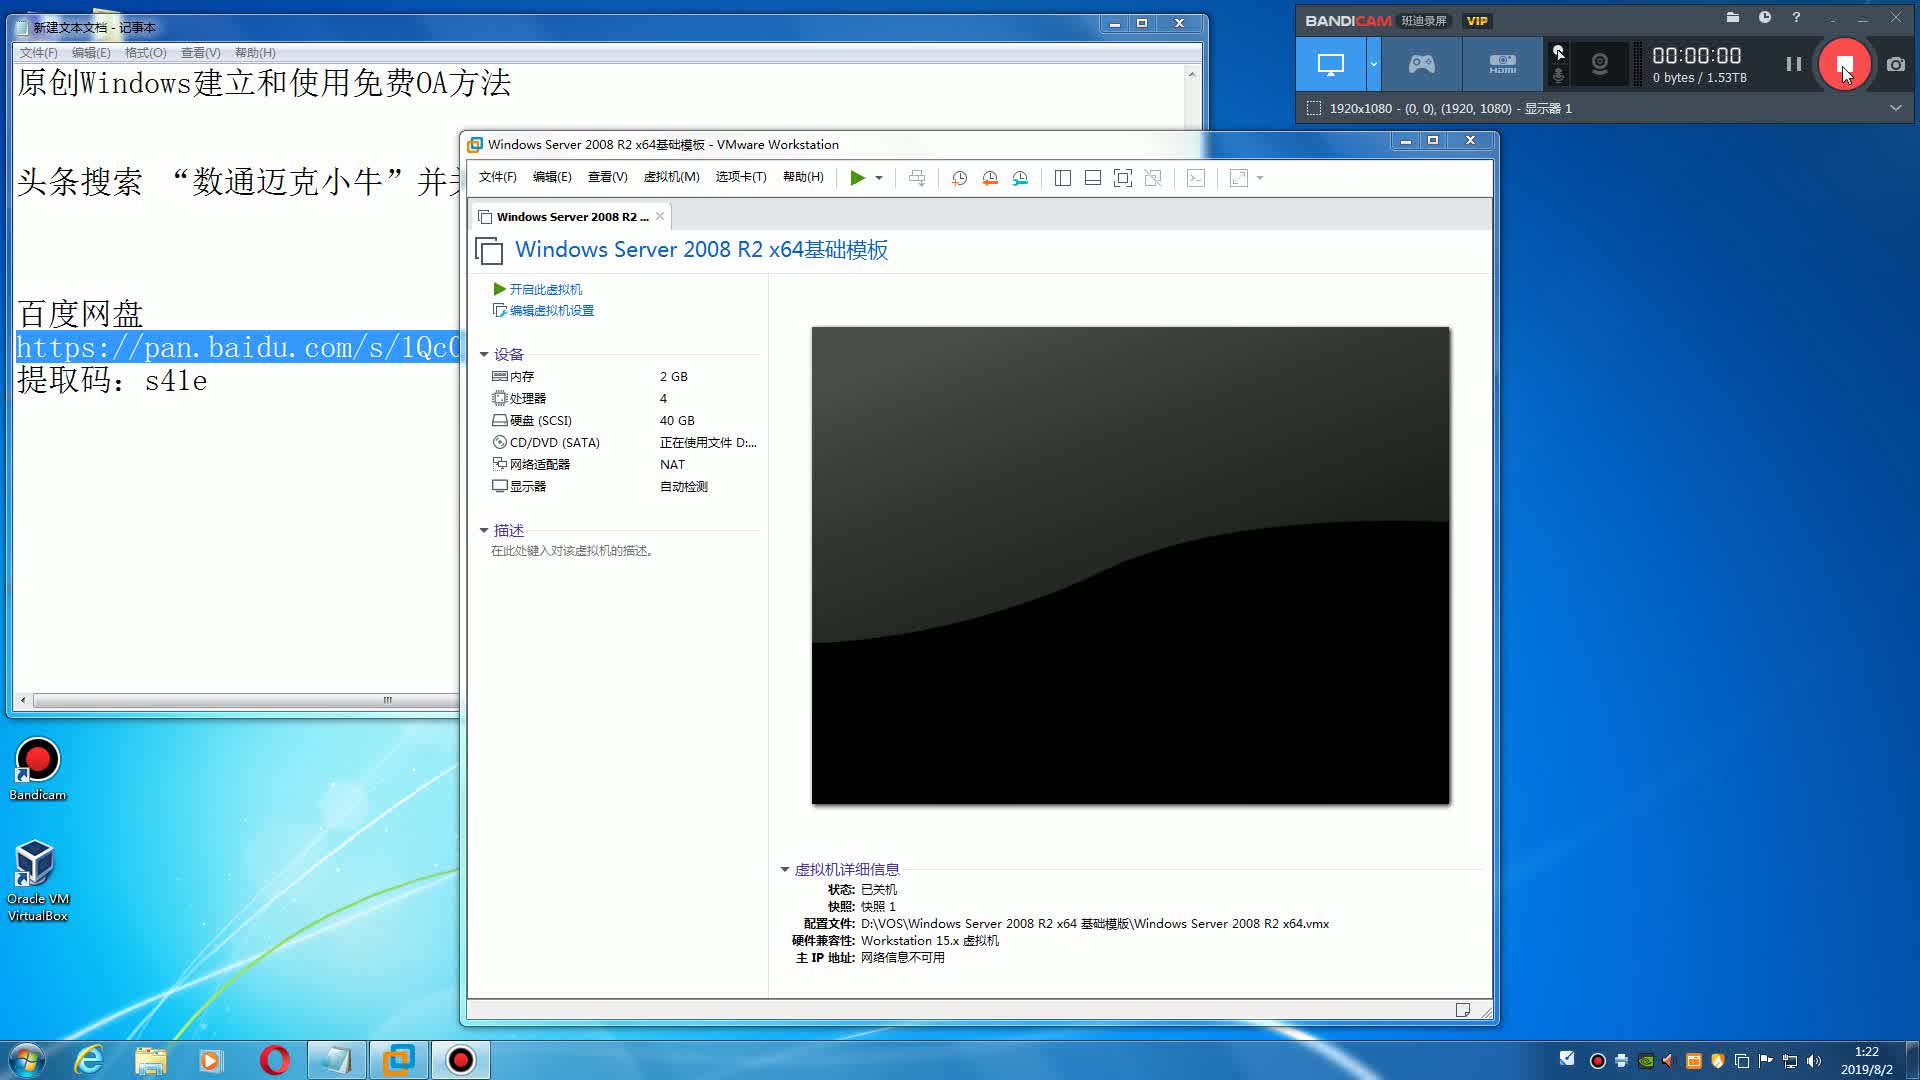Toggle Bandicam webcam overlay
Viewport: 1920px width, 1080px height.
tap(1600, 65)
